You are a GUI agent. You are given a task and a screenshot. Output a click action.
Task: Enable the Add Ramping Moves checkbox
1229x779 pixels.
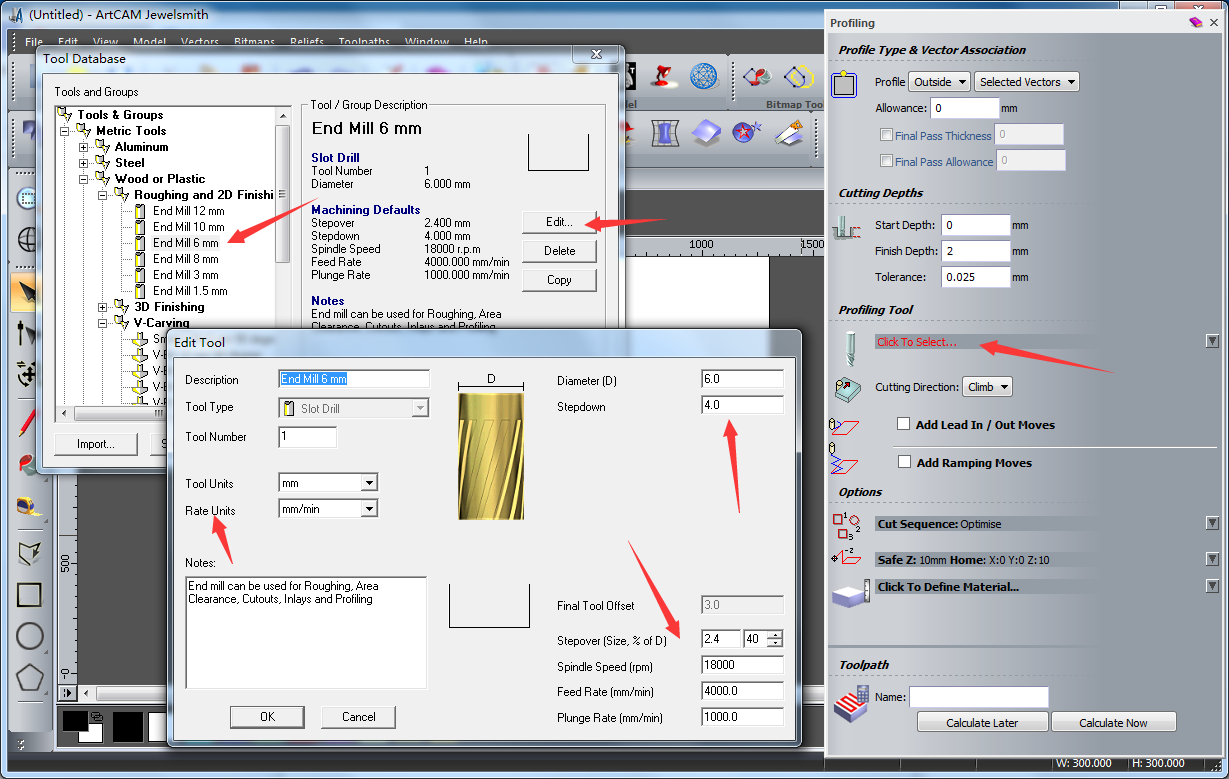pyautogui.click(x=904, y=462)
